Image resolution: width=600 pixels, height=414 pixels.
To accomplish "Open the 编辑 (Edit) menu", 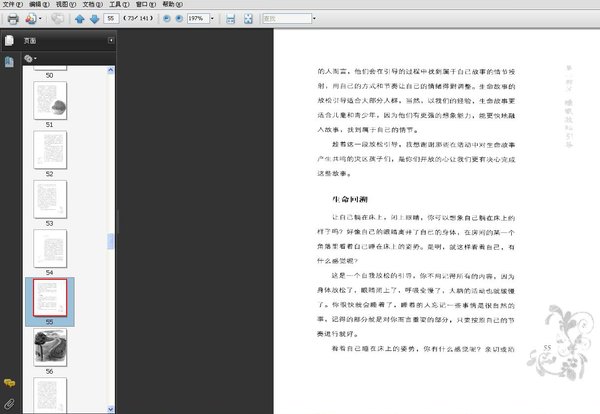I will pos(39,4).
